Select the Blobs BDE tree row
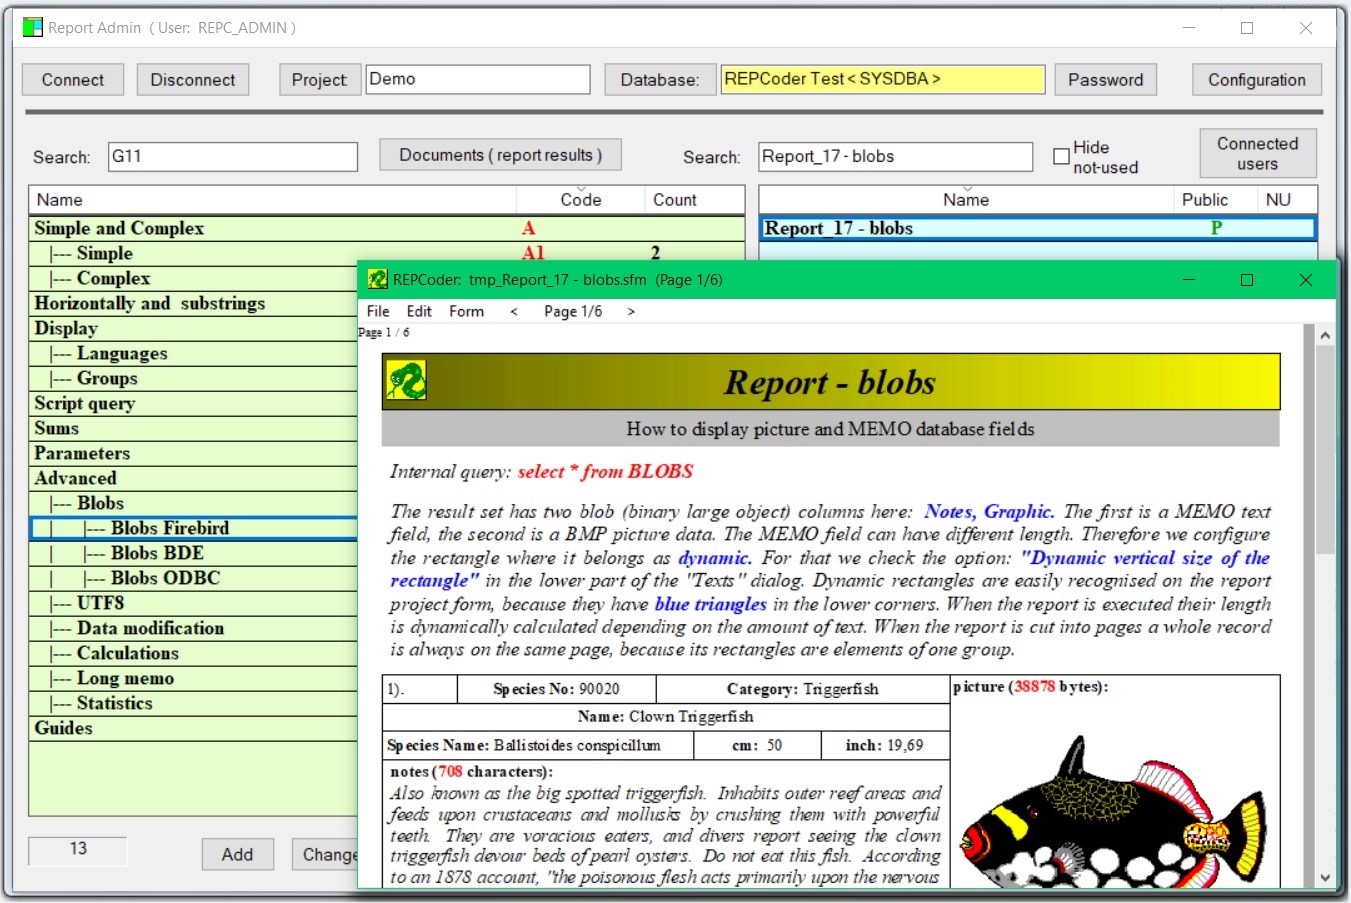Image resolution: width=1351 pixels, height=903 pixels. 193,553
